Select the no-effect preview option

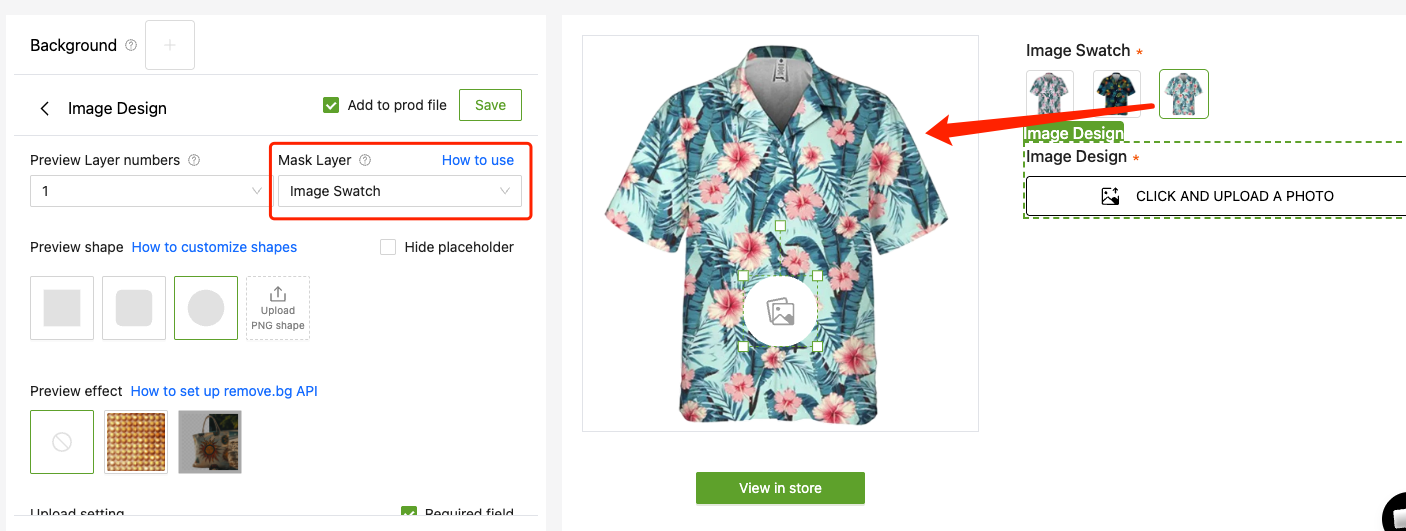click(x=62, y=442)
